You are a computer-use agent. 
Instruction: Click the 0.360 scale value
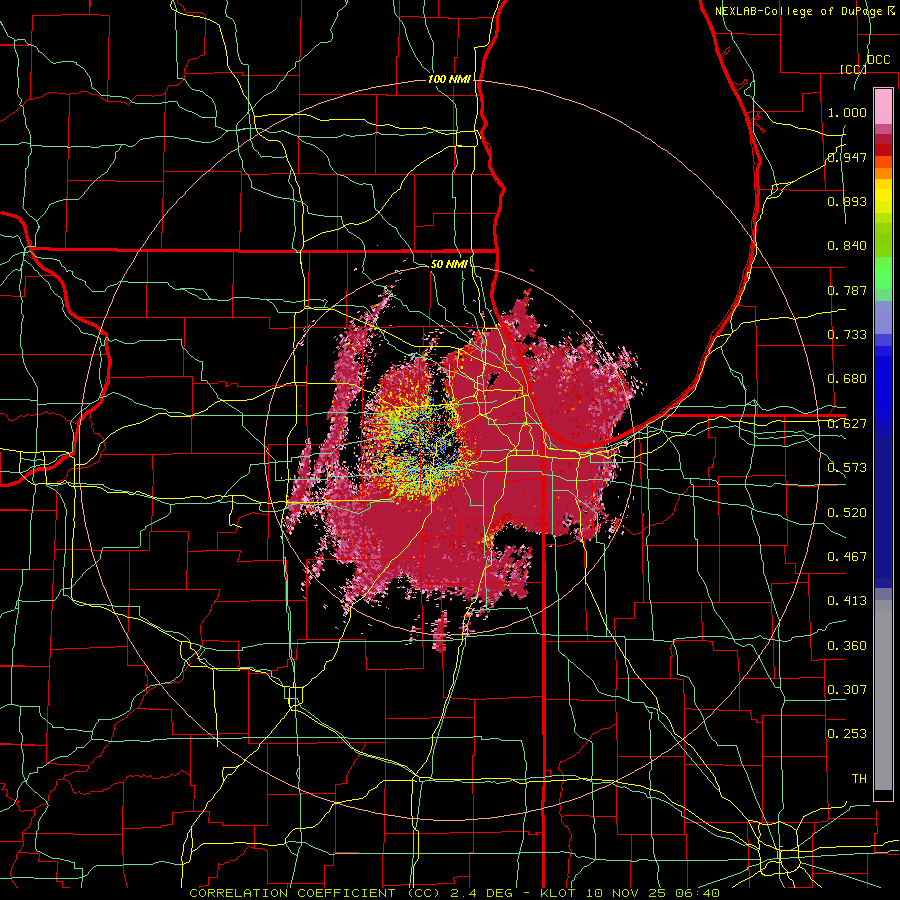click(x=847, y=646)
